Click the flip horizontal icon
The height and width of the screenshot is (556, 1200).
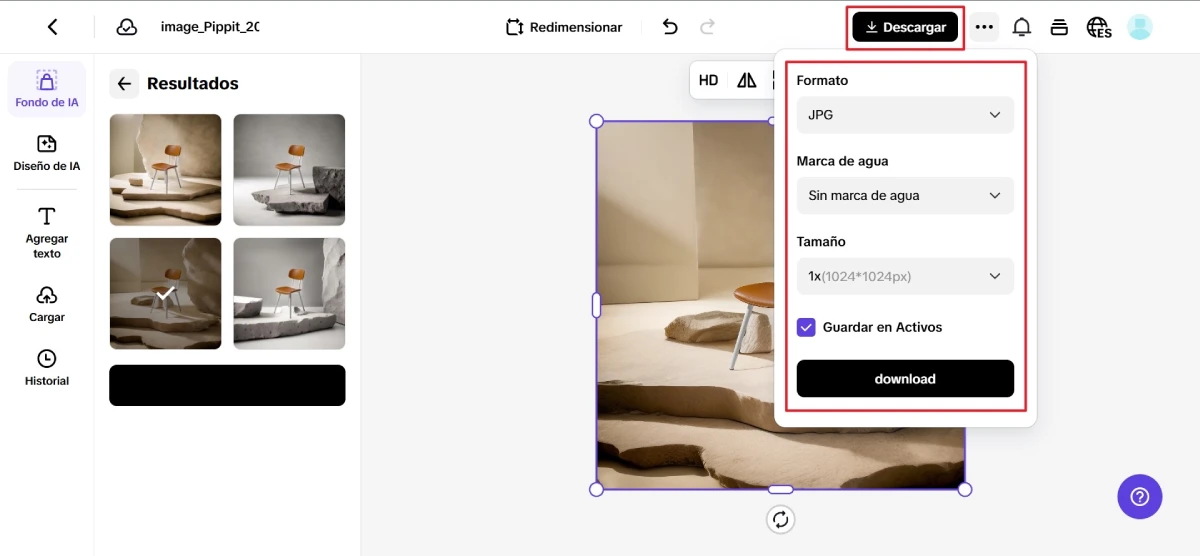point(747,80)
